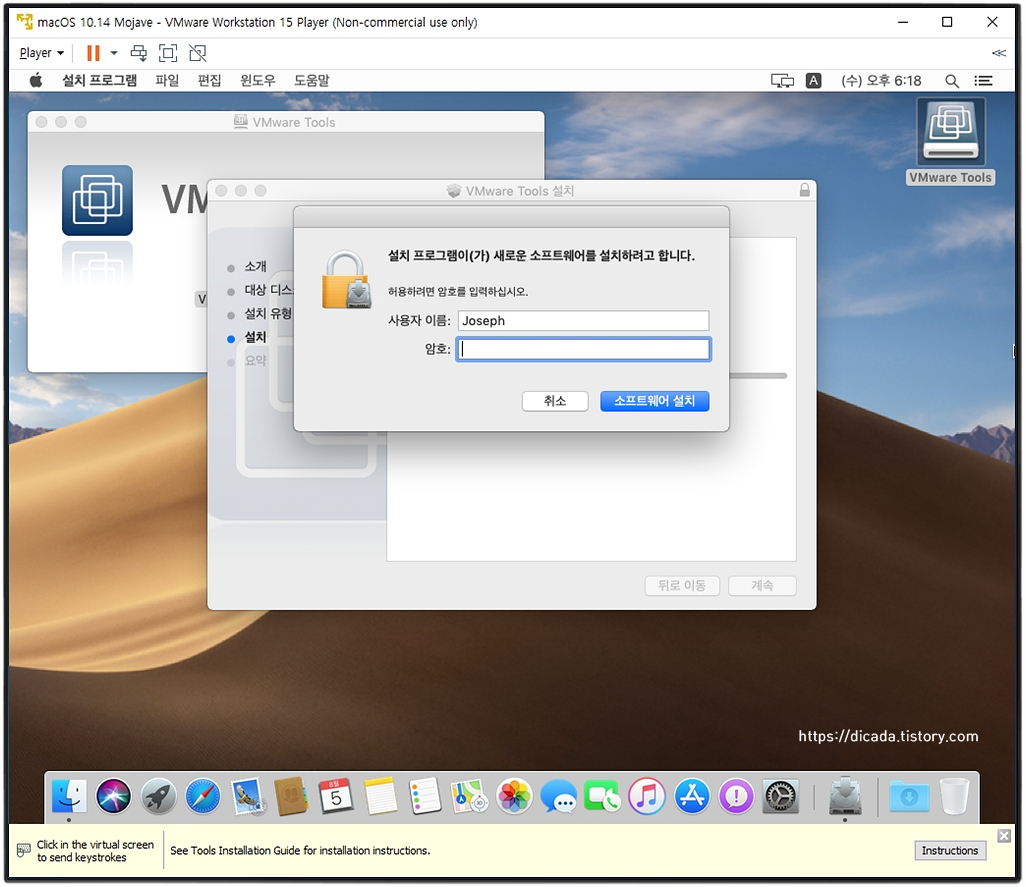Click keyboard hint icon in bottom bar

[24, 850]
